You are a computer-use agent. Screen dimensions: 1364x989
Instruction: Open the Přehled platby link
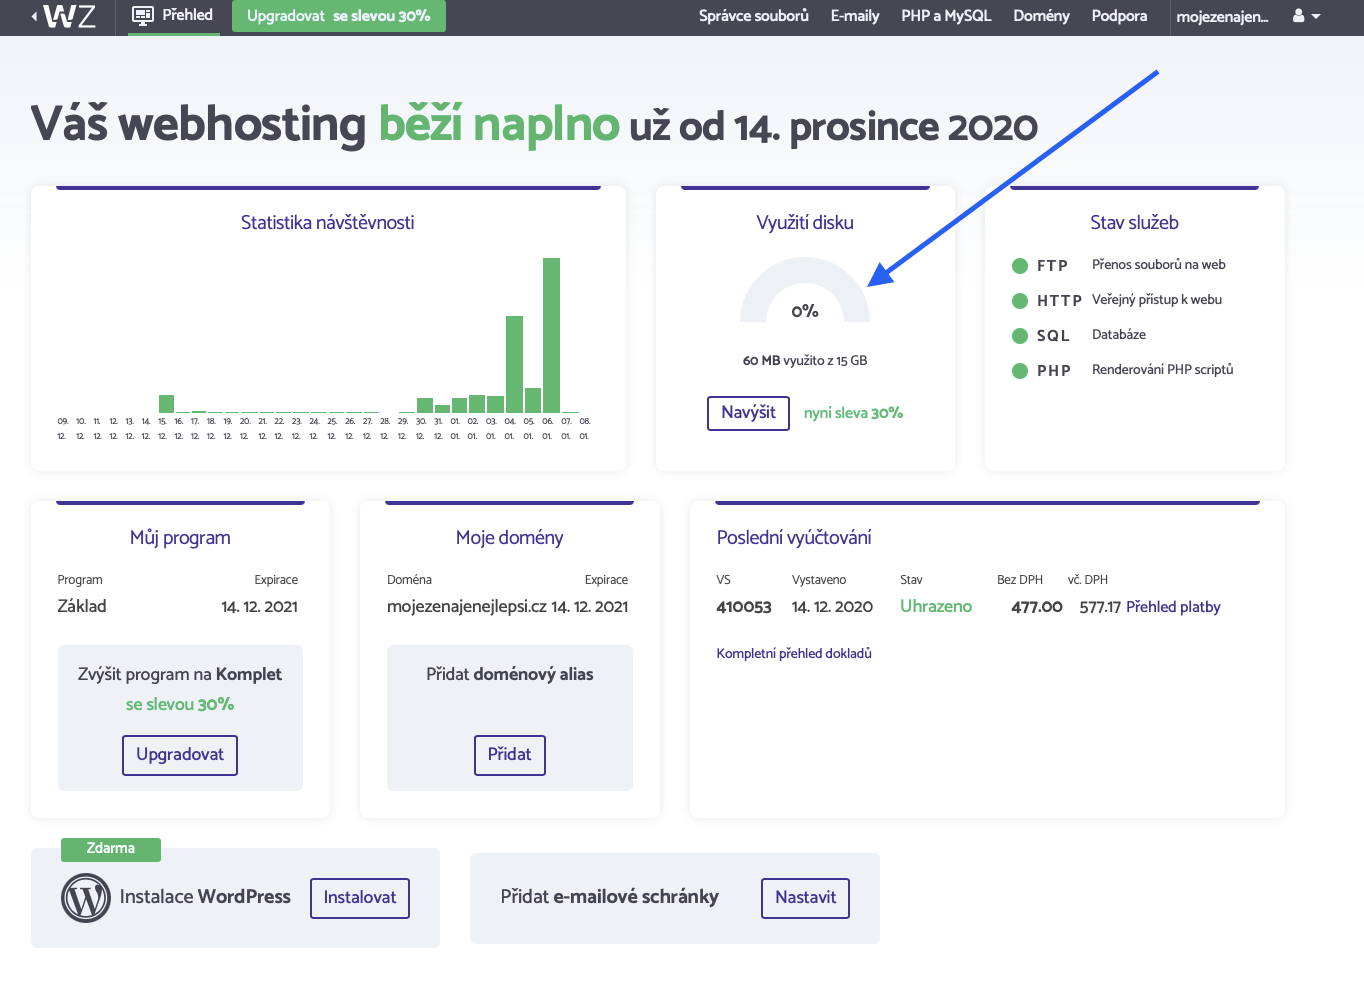pos(1173,607)
